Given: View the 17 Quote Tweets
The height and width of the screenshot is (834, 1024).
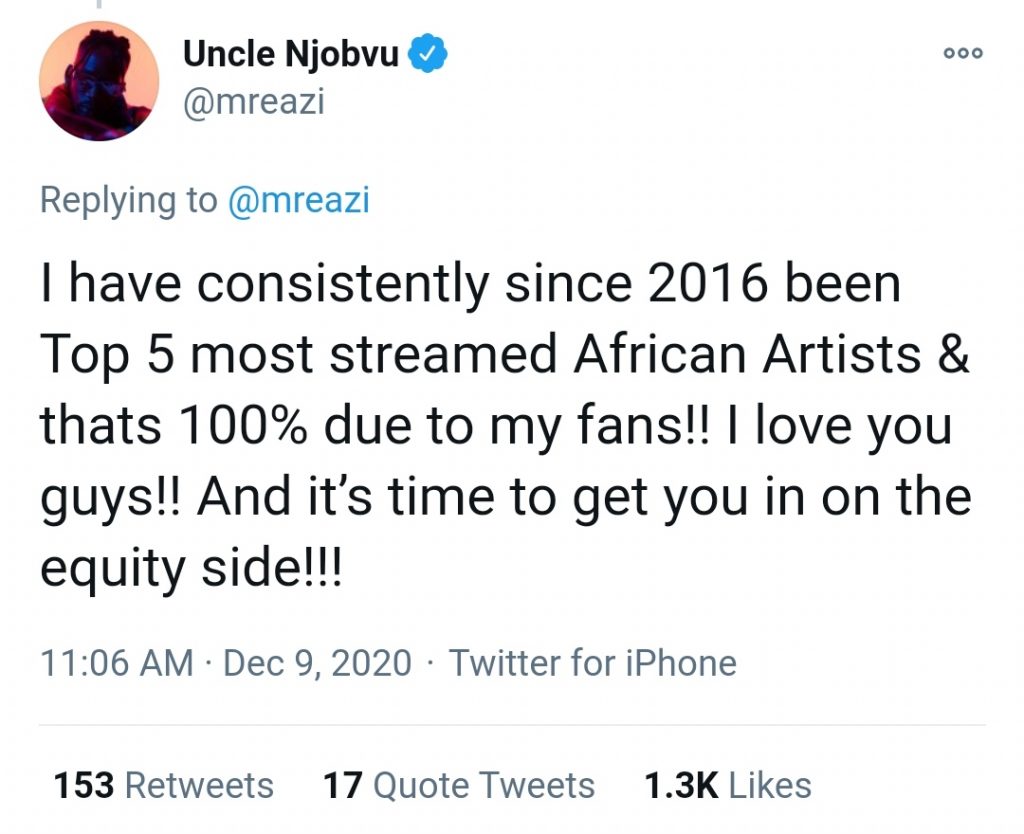Looking at the screenshot, I should click(x=458, y=785).
